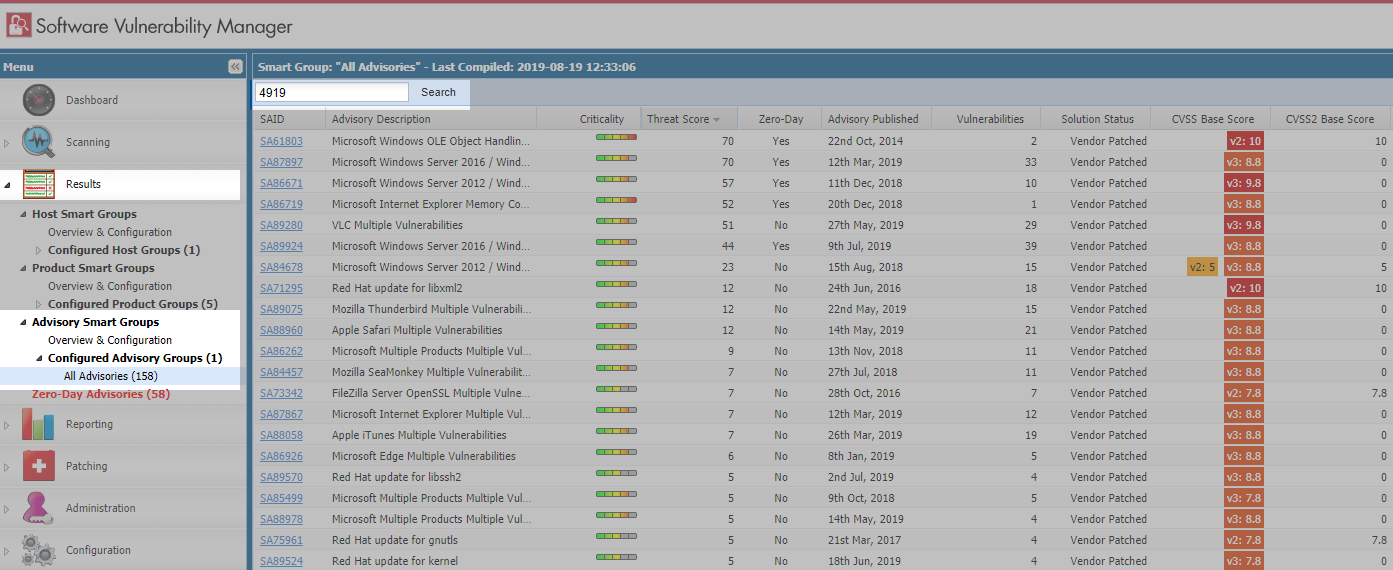Expand the Patching menu section
The width and height of the screenshot is (1393, 570).
pos(7,467)
